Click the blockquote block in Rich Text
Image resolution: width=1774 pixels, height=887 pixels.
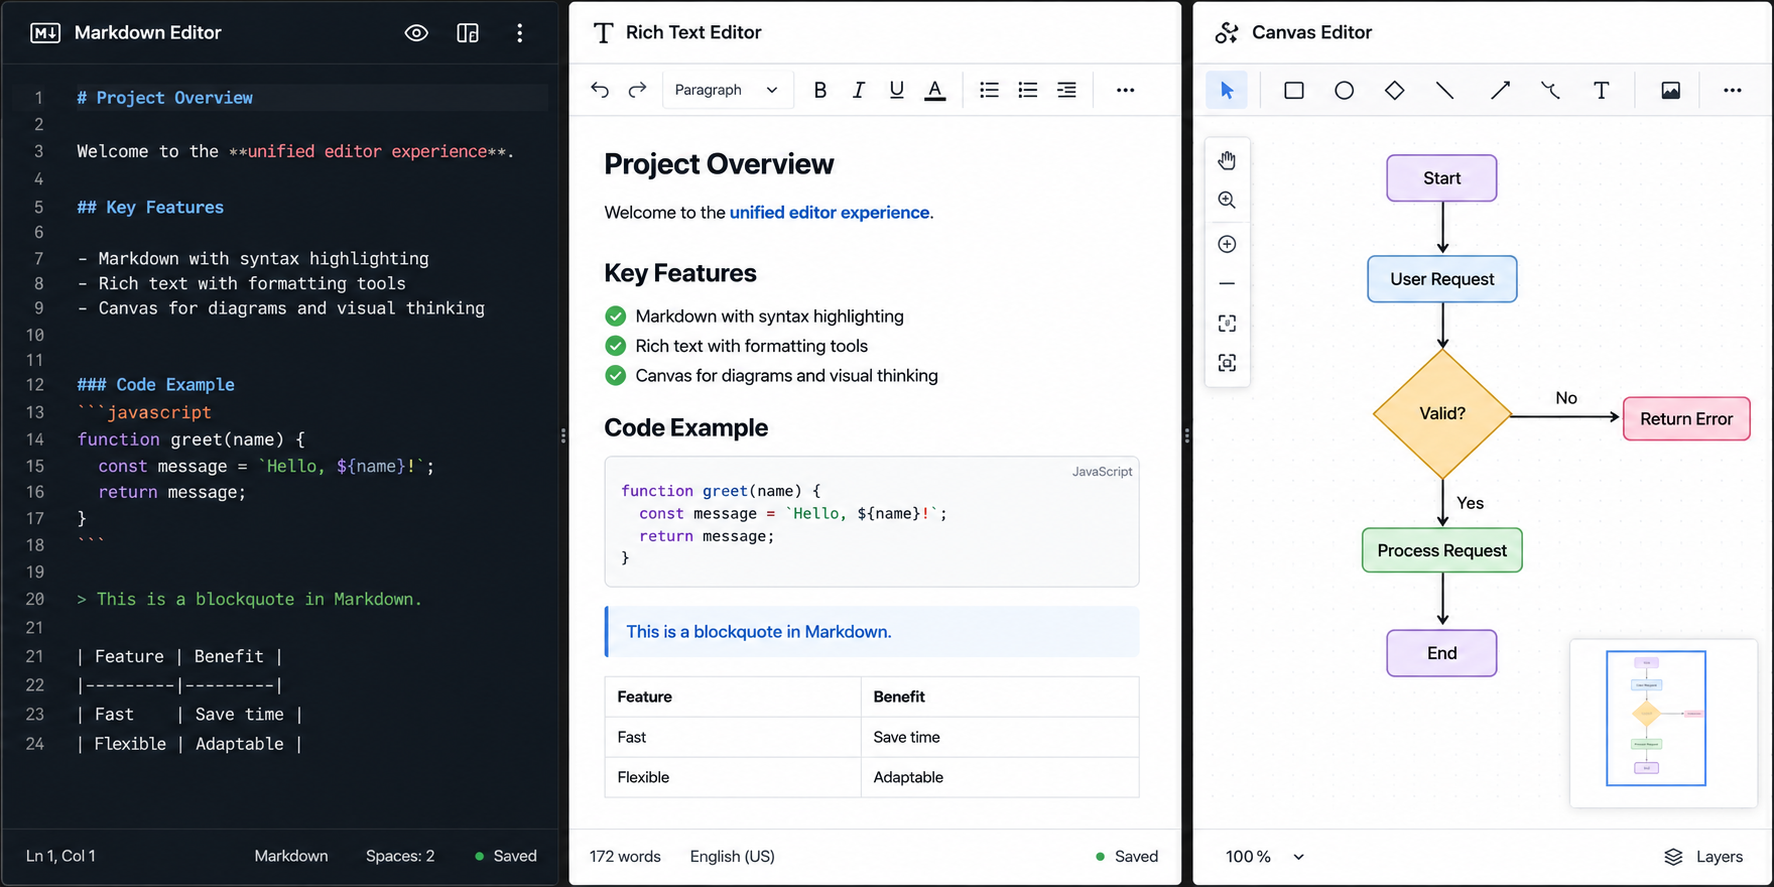tap(872, 632)
